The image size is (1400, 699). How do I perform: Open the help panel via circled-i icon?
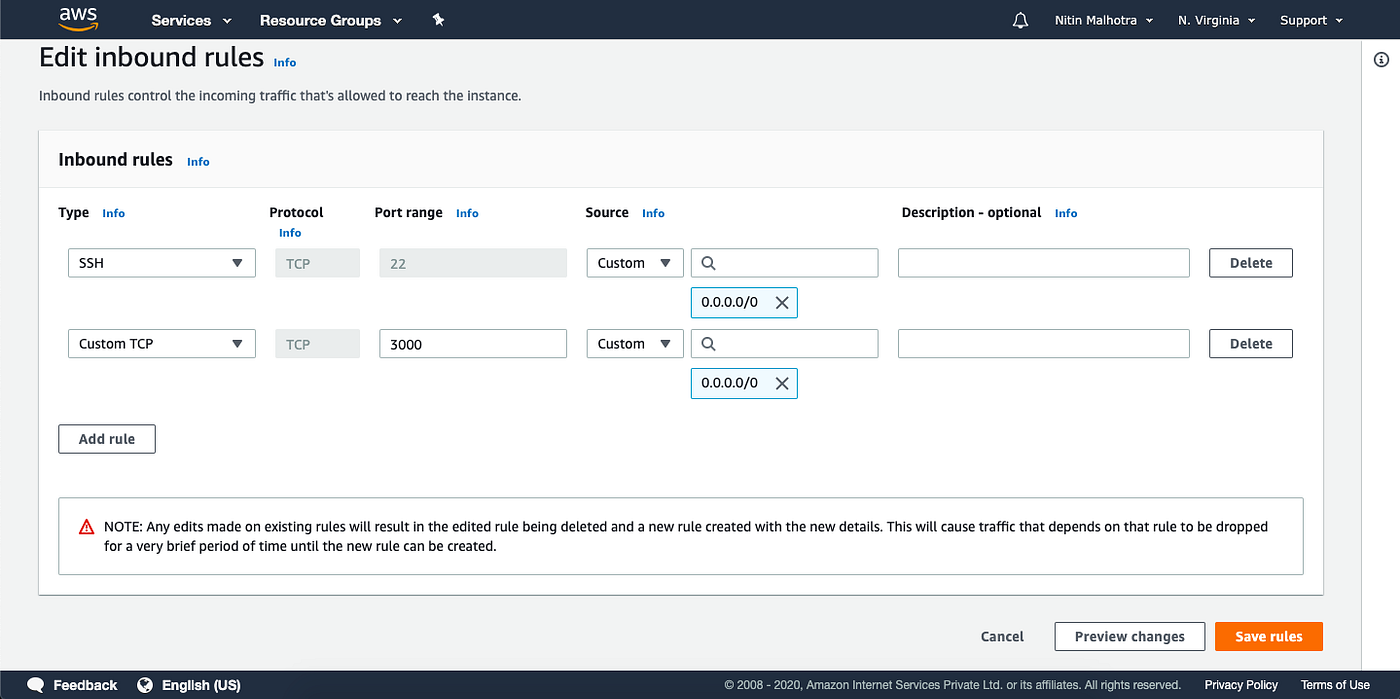pos(1383,60)
